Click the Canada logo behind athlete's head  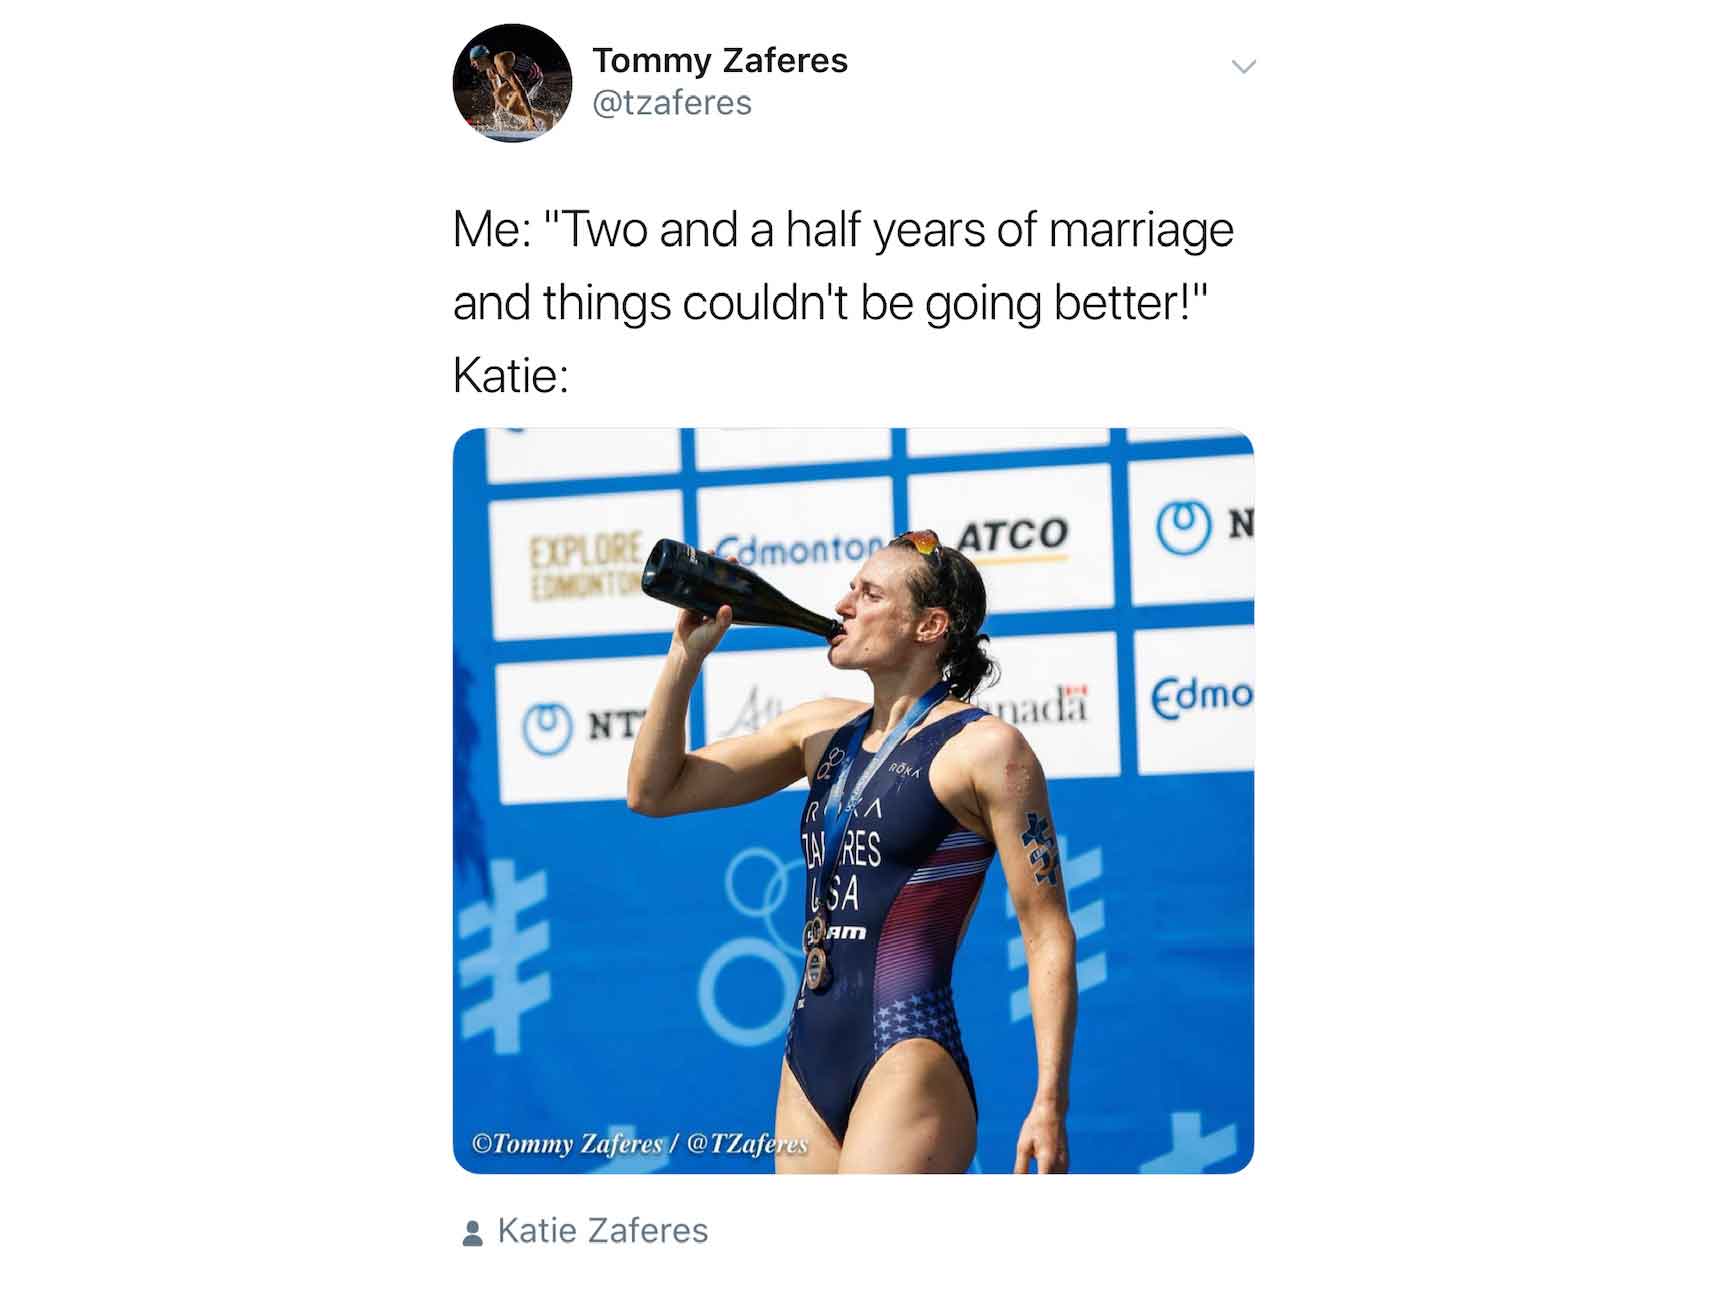point(1040,705)
